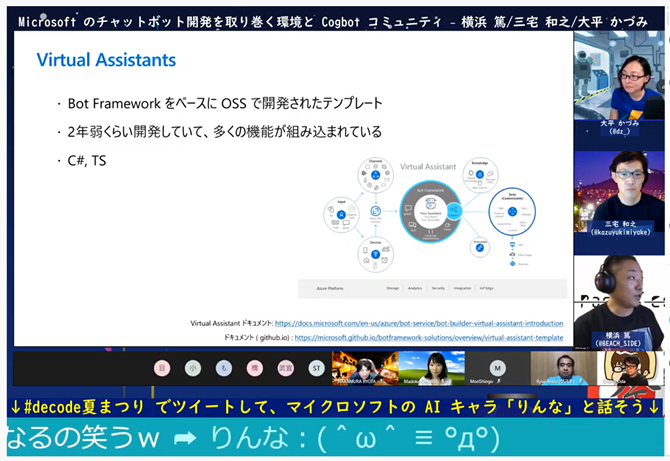Click the APIs icon below Skills circle
The width and height of the screenshot is (670, 461).
pos(512,244)
